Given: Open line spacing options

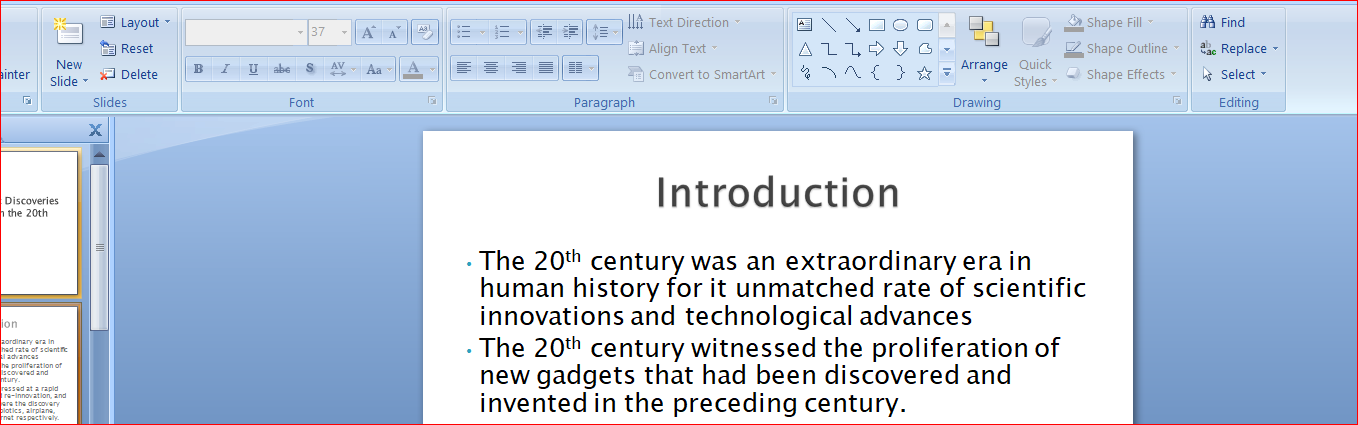Looking at the screenshot, I should click(604, 32).
